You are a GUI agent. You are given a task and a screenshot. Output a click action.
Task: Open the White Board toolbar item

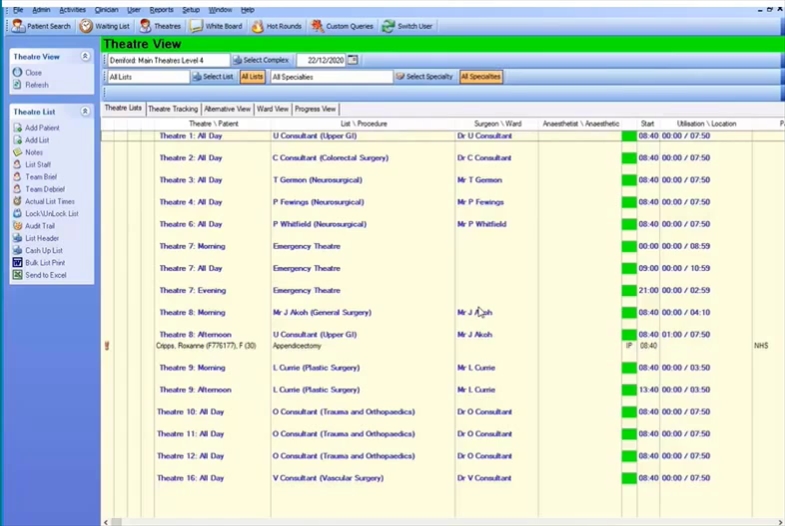click(216, 26)
